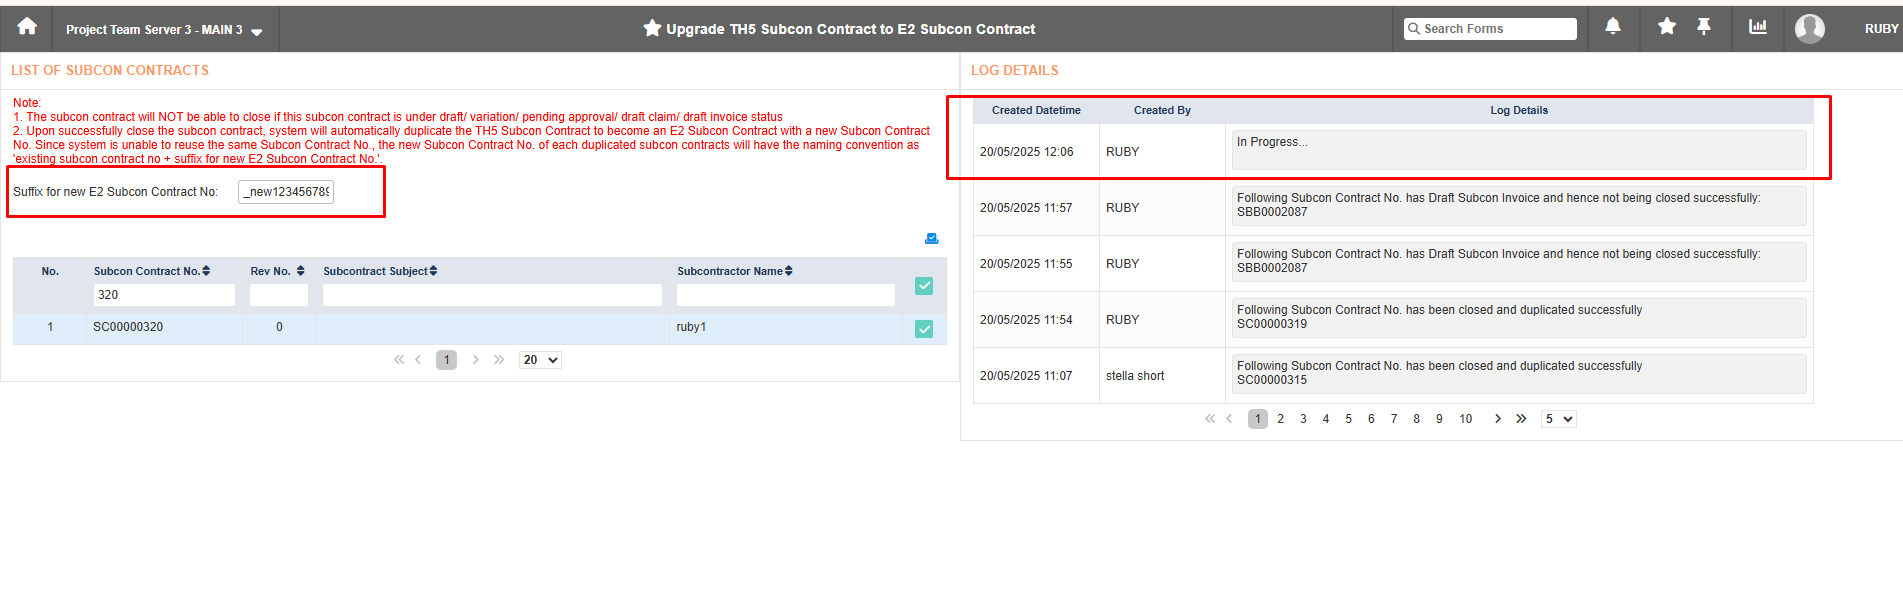Select the 20/05/2025 11:54 log datetime

tap(1026, 320)
